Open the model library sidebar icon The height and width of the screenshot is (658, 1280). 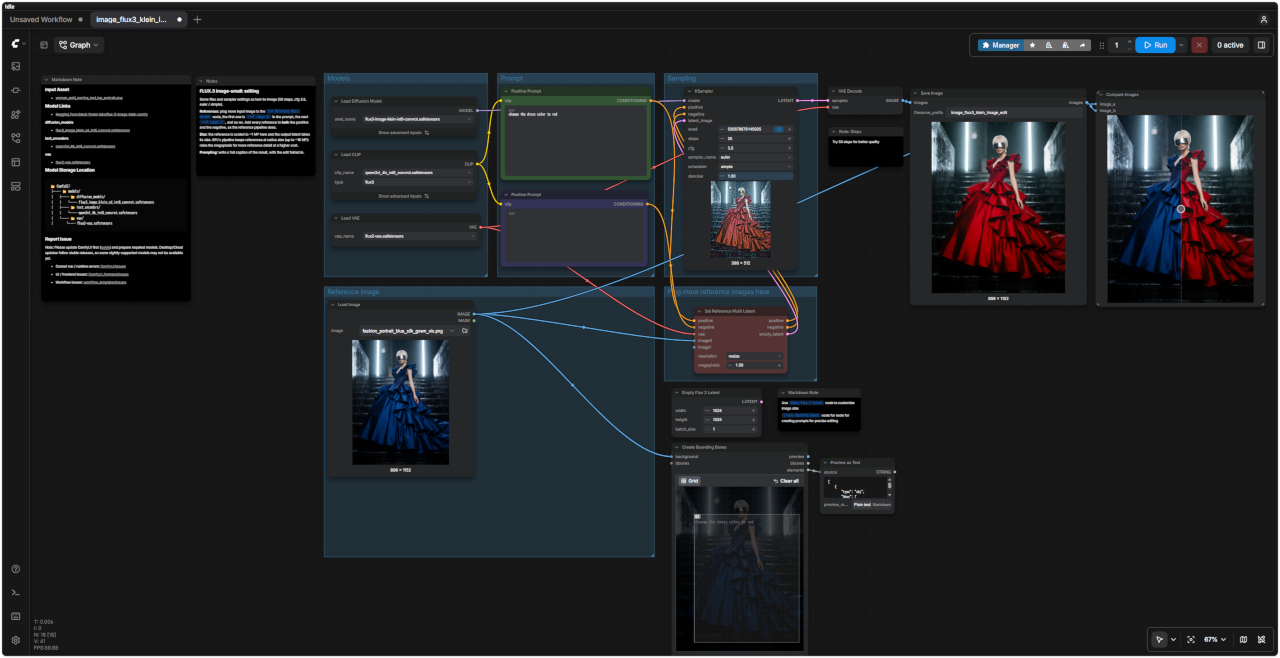pos(16,114)
